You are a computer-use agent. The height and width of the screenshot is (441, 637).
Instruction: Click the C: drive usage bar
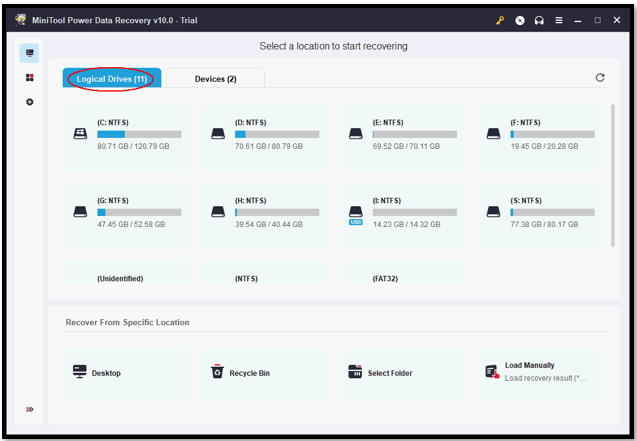coord(139,134)
